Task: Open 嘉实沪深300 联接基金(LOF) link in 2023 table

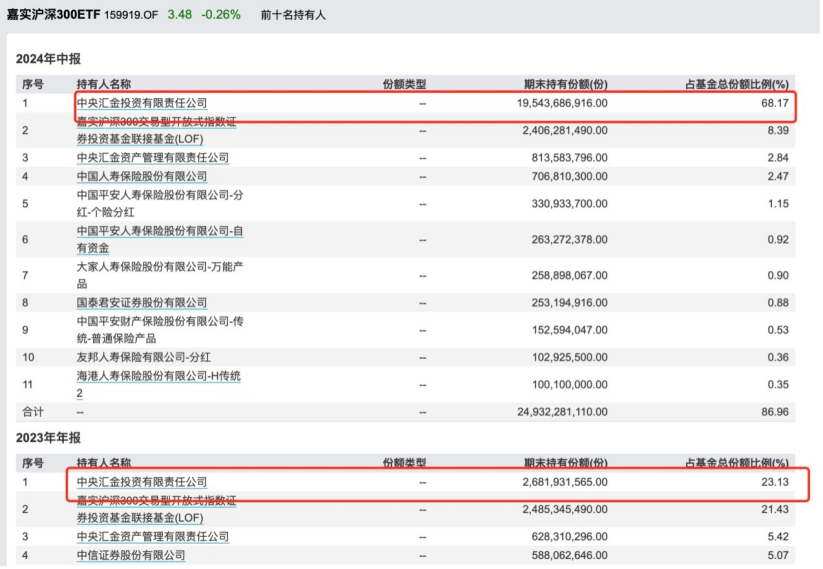Action: click(x=156, y=509)
